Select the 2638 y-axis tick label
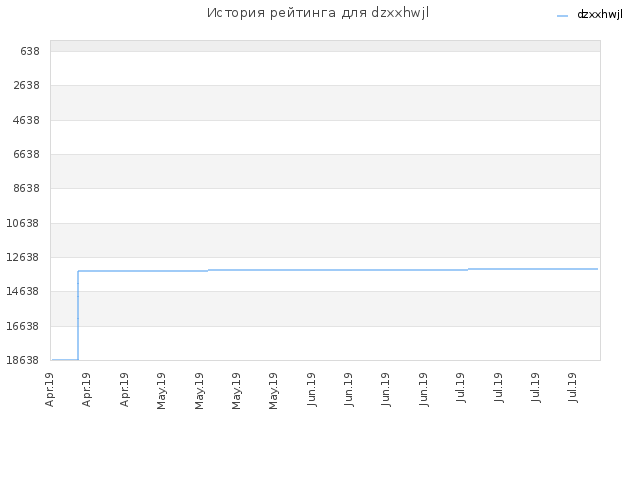This screenshot has width=640, height=480. (x=26, y=85)
